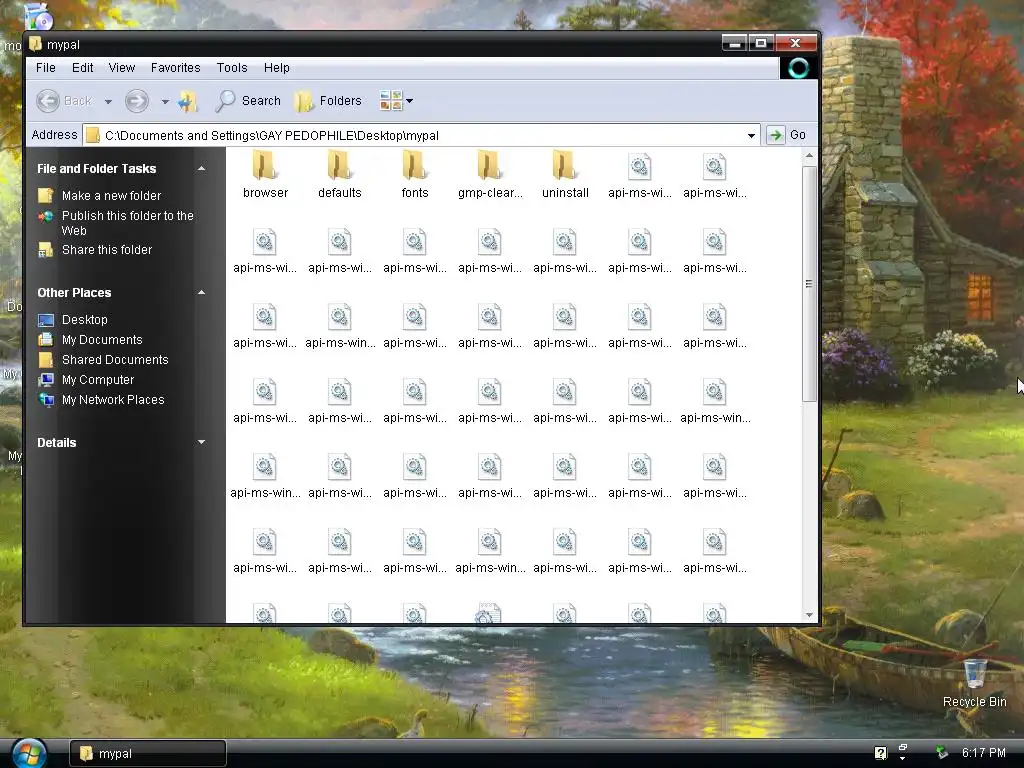Open the Forward history dropdown arrow

165,101
